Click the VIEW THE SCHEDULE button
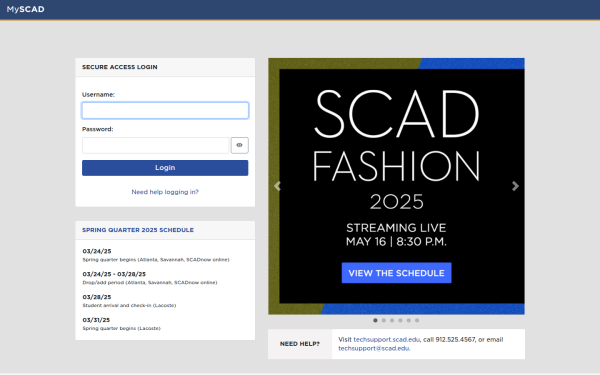 [x=396, y=273]
